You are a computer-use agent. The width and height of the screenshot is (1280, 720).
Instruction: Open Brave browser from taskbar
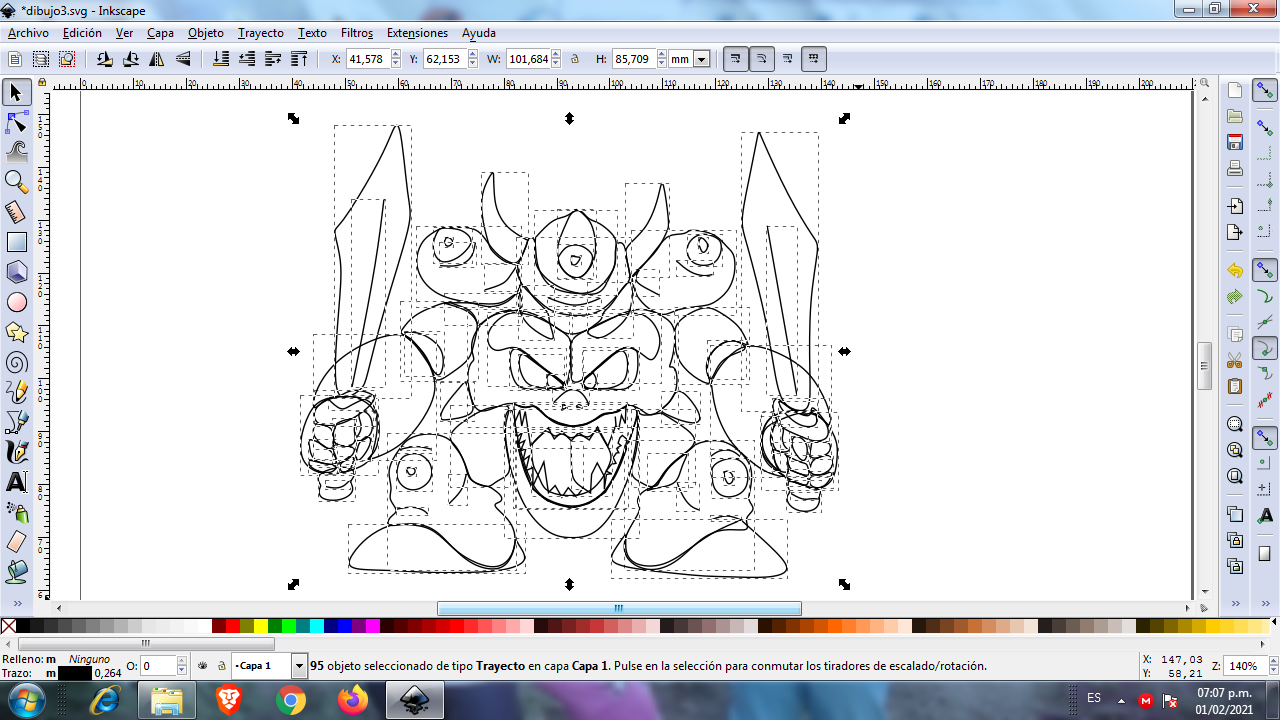click(x=229, y=701)
